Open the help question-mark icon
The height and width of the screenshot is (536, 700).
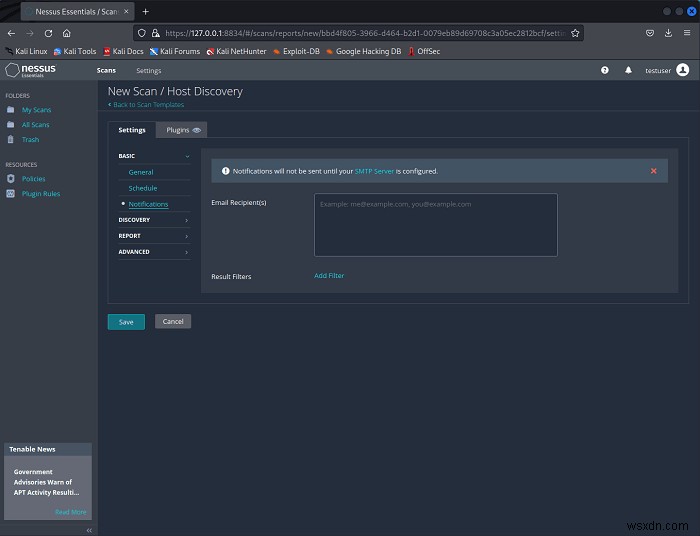coord(604,70)
